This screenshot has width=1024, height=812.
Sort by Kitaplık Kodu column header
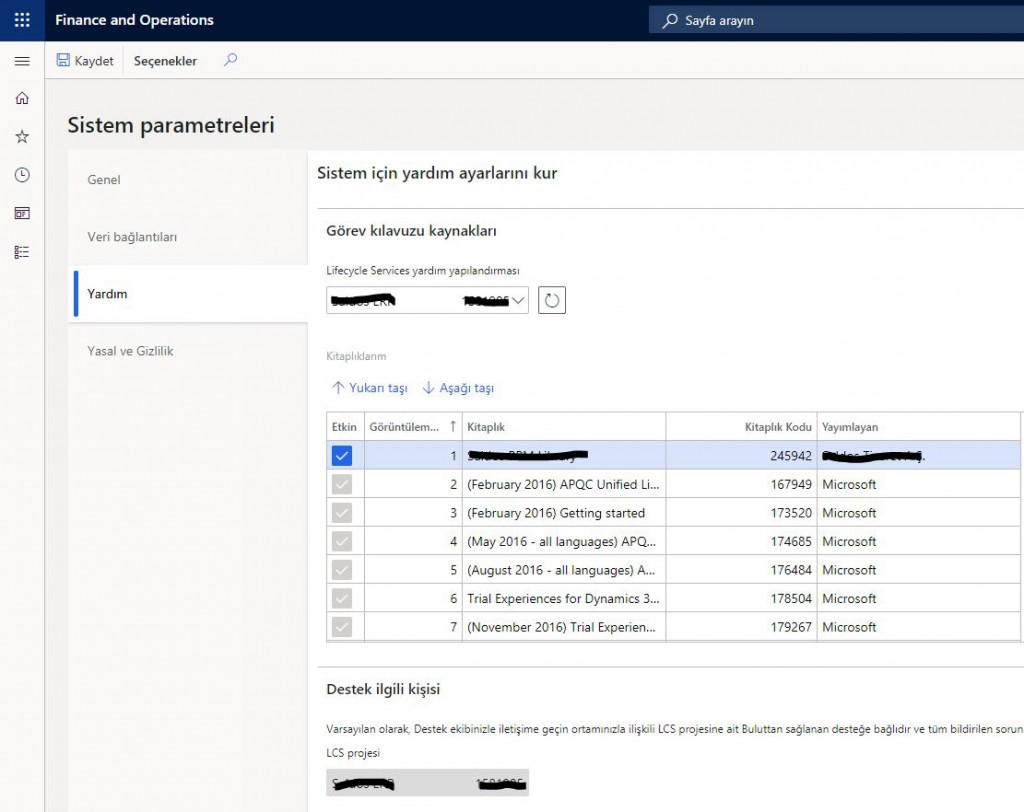click(x=741, y=427)
